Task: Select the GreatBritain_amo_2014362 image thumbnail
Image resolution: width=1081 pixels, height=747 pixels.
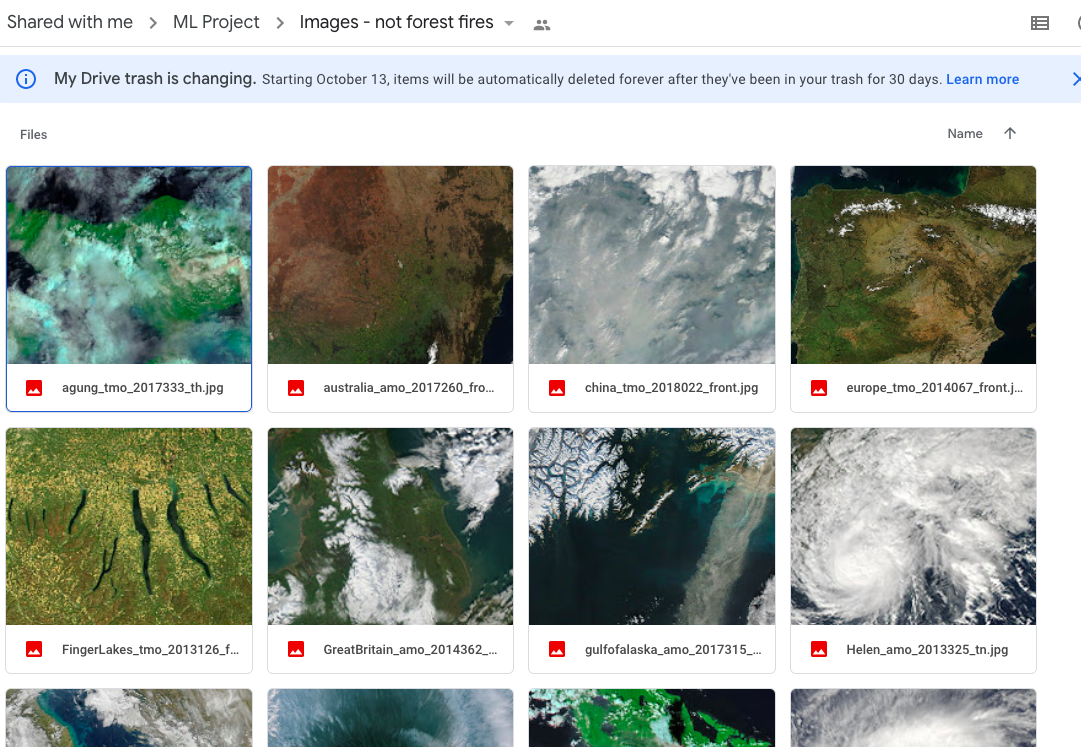Action: [390, 526]
